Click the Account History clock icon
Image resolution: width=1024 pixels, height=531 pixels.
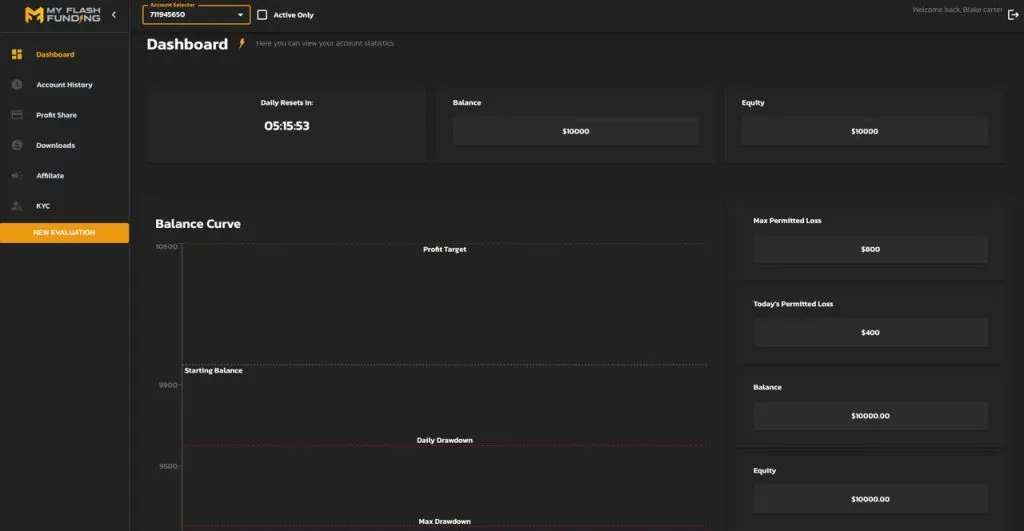(x=17, y=85)
